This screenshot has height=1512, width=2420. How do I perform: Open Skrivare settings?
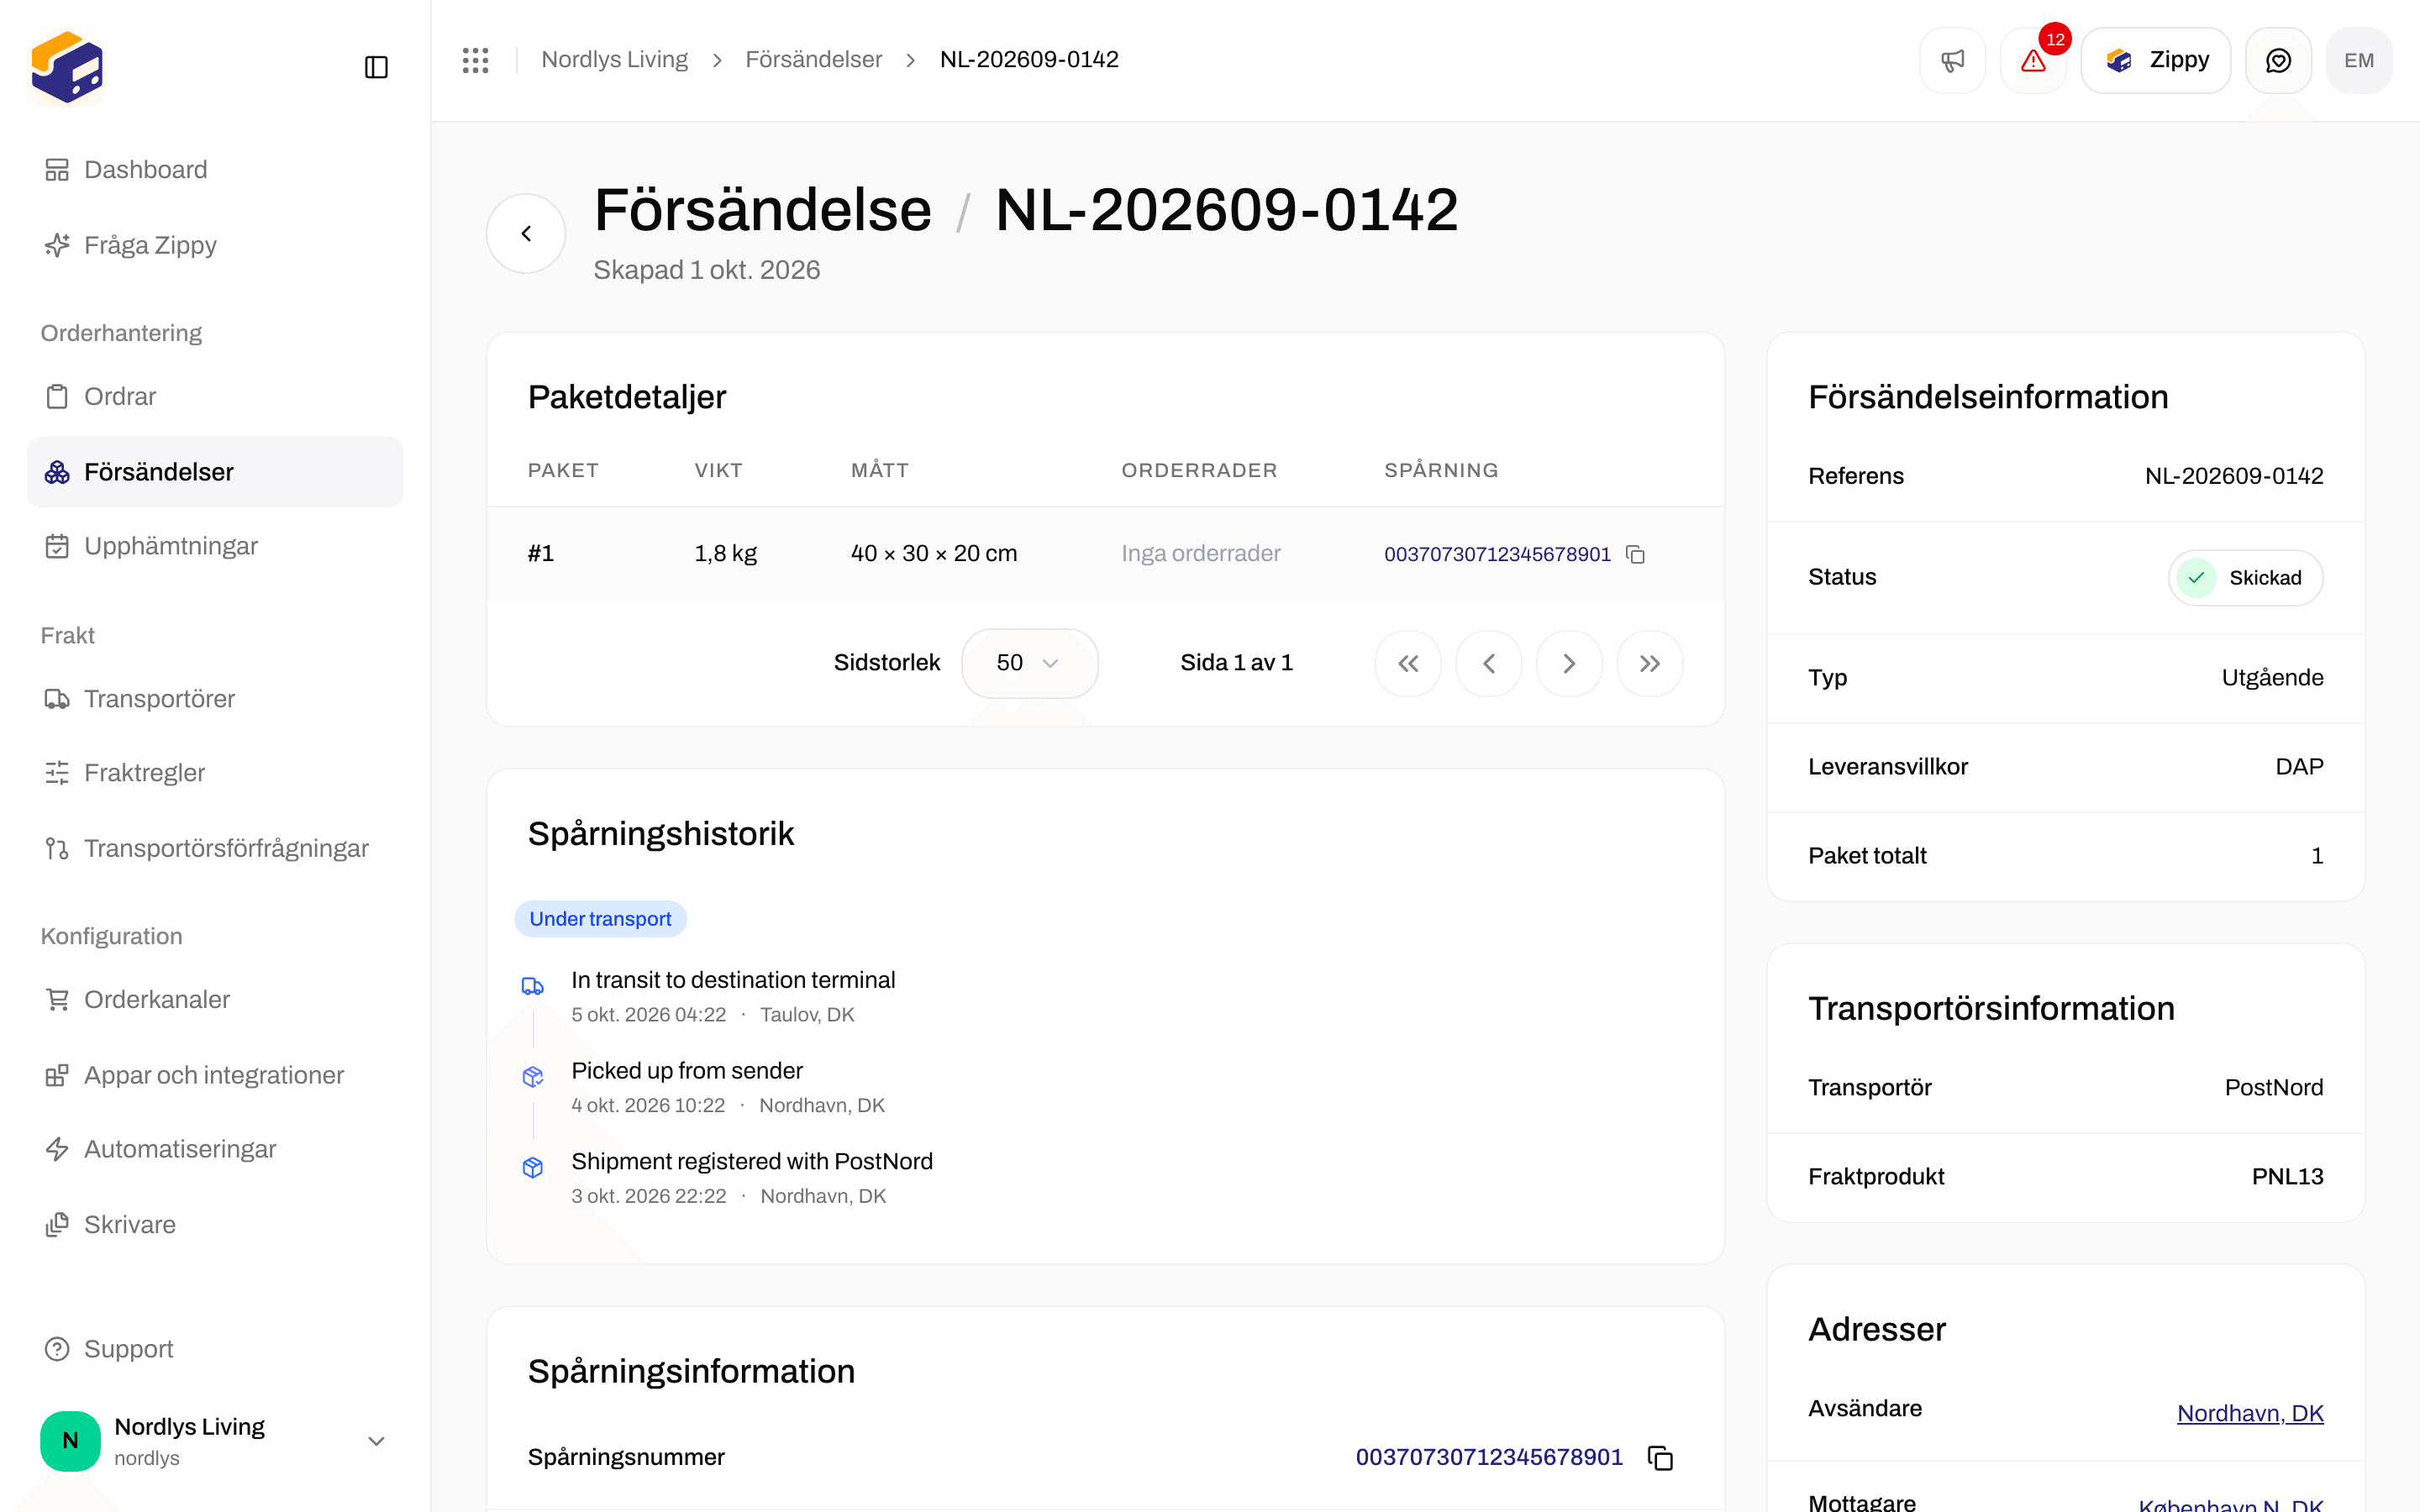click(215, 1225)
